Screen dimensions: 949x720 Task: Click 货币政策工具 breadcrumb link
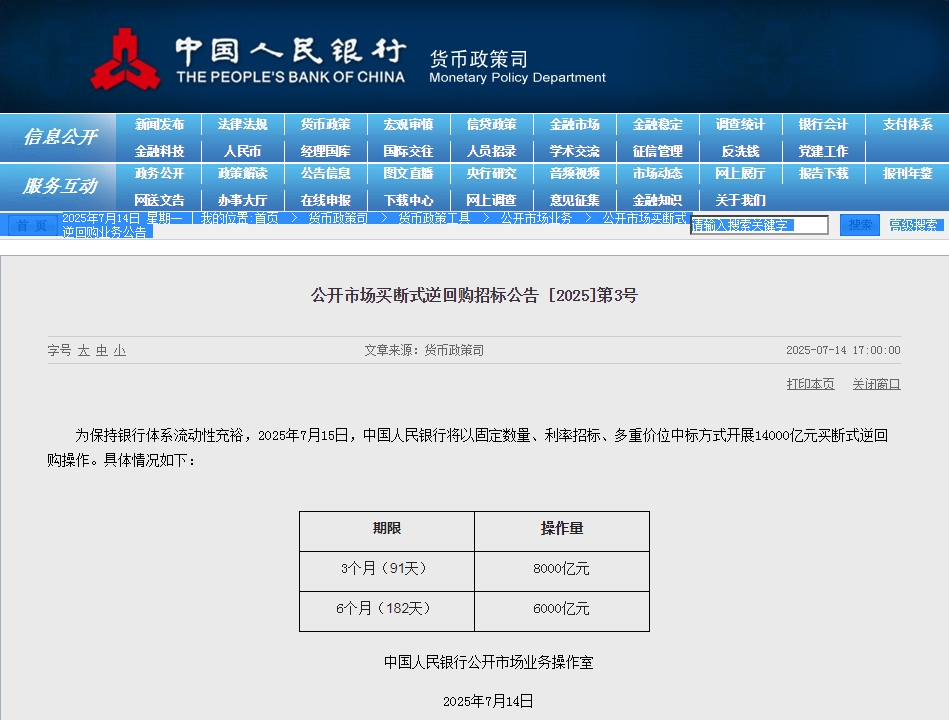tap(434, 218)
